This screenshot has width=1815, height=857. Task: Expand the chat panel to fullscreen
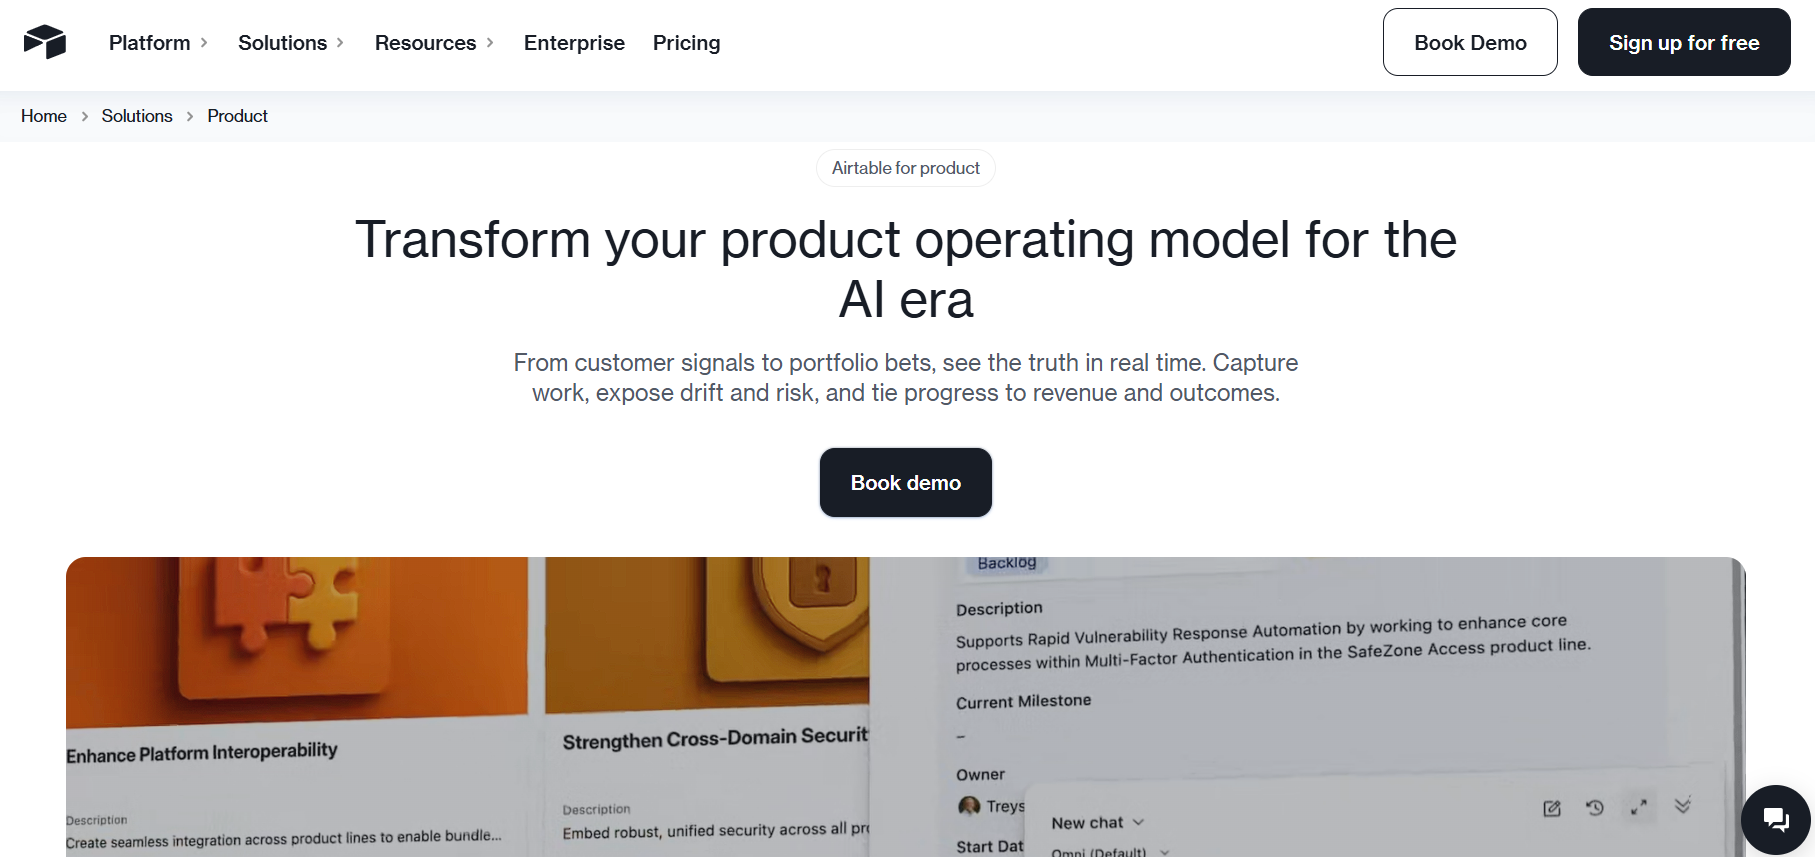1638,807
